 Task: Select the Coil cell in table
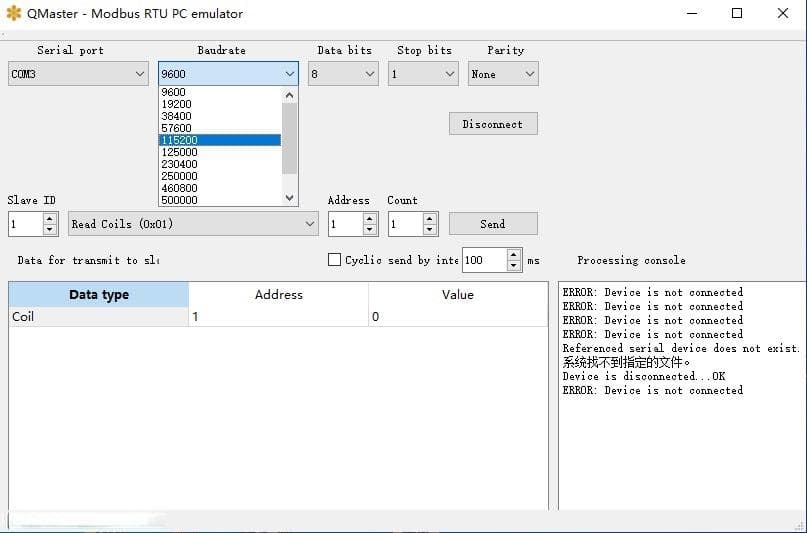(99, 316)
